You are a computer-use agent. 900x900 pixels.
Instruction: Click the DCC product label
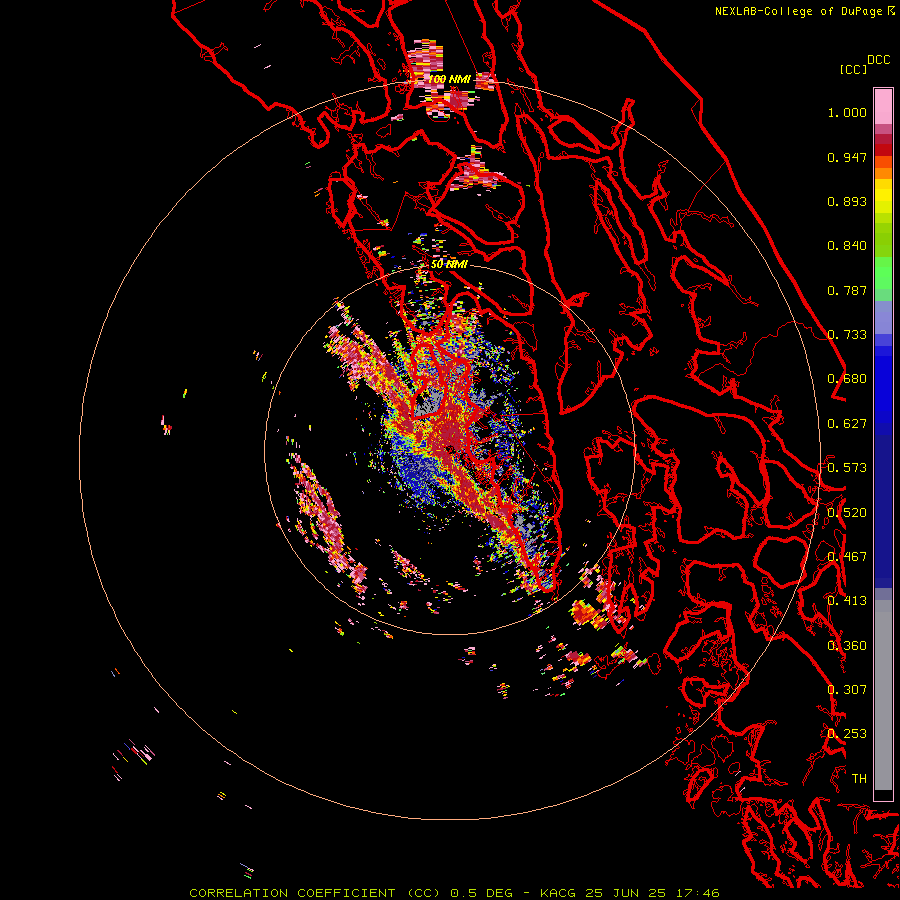[x=879, y=60]
